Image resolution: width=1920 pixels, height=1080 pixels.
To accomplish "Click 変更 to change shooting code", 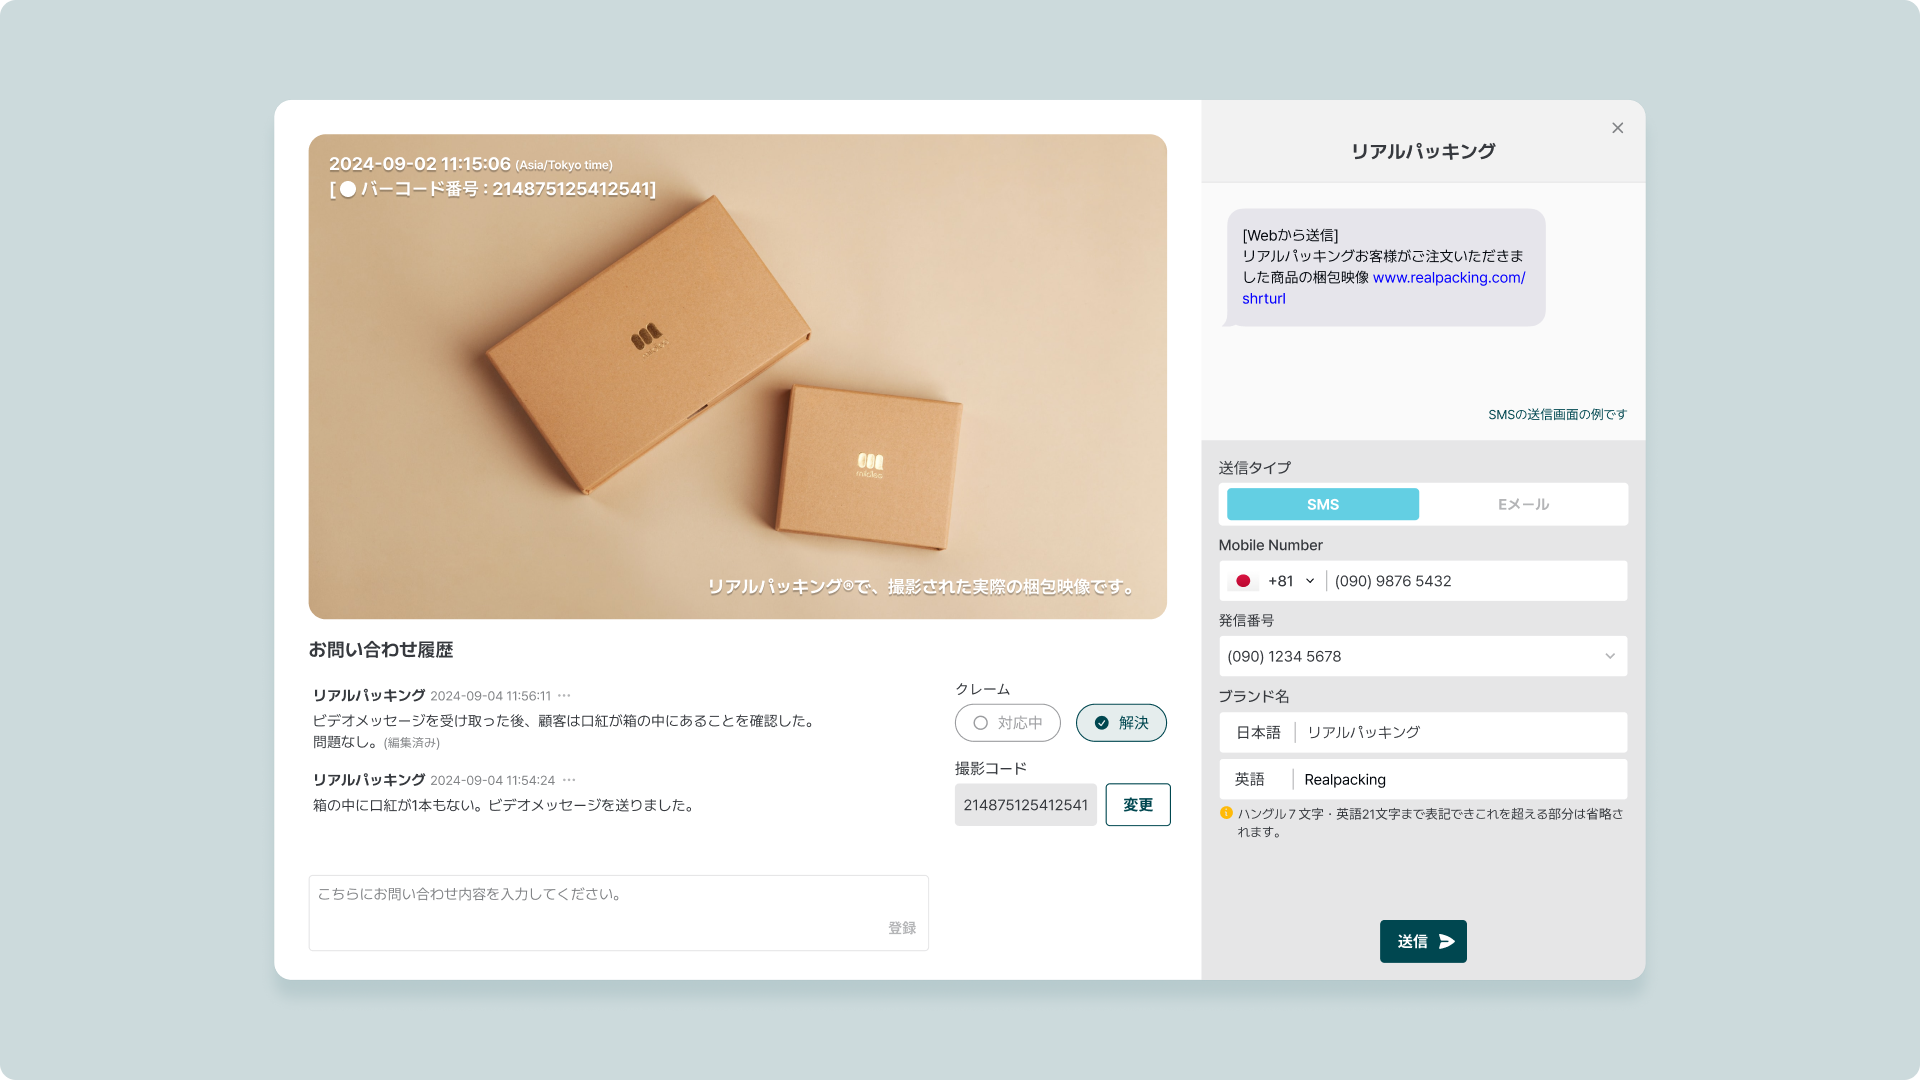I will pyautogui.click(x=1137, y=805).
